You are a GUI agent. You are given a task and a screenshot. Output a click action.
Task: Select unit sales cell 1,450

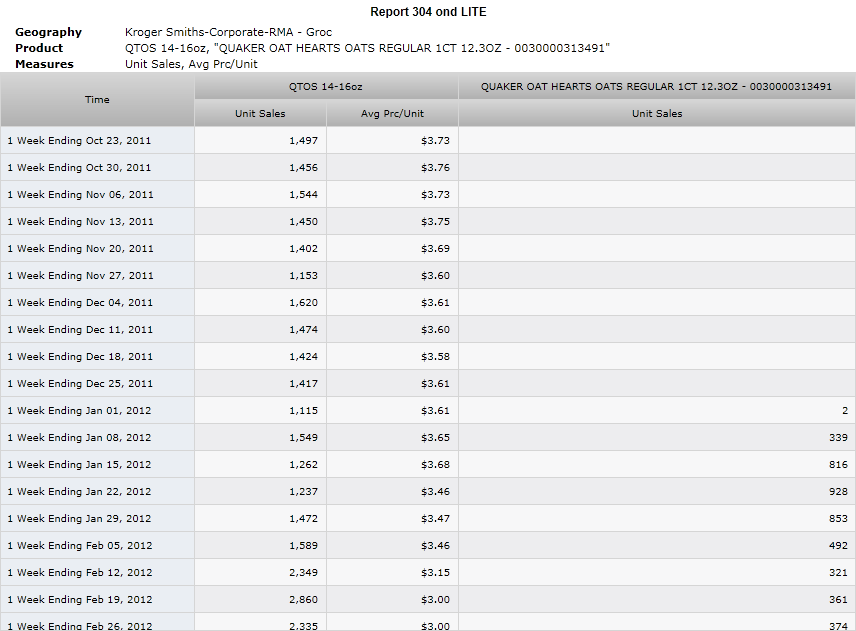click(x=260, y=222)
